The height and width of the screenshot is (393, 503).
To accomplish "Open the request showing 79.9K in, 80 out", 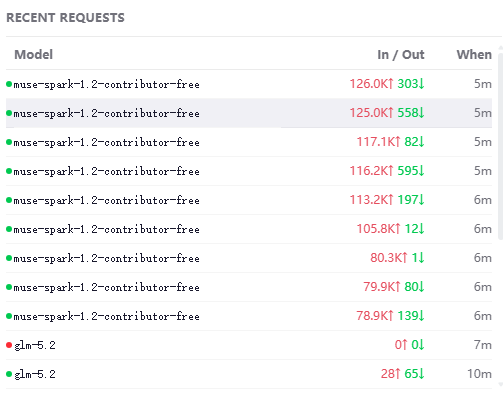I will click(x=249, y=287).
